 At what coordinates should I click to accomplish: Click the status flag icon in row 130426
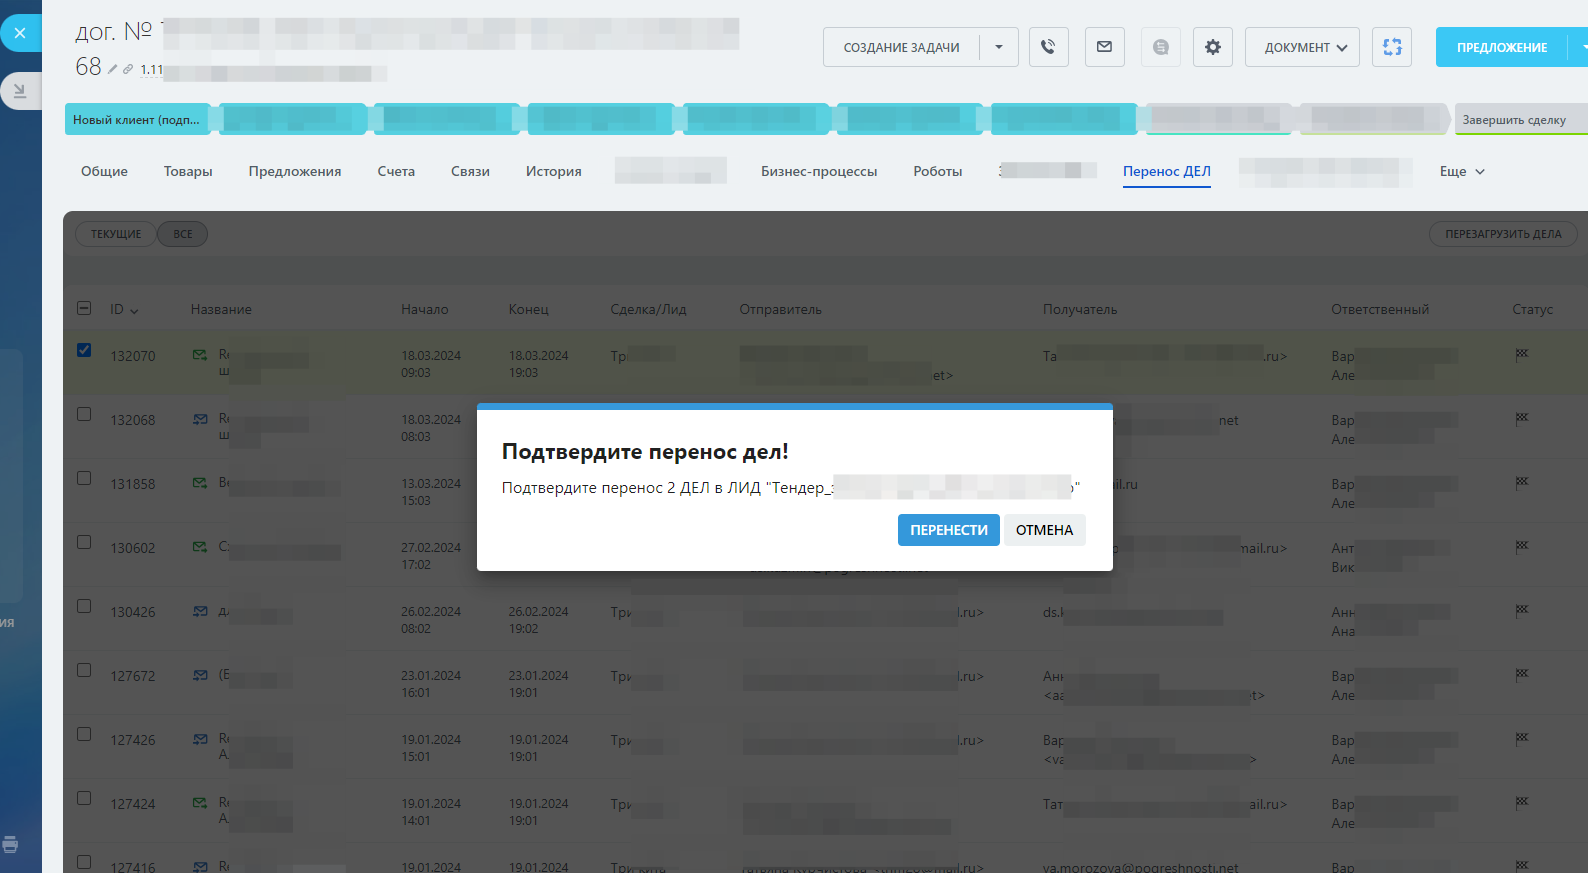[x=1522, y=610]
